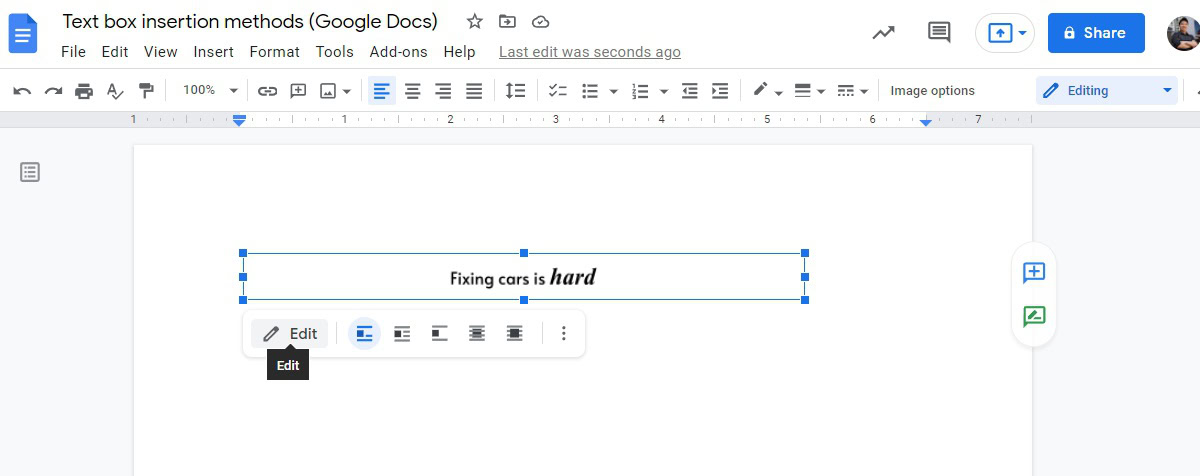Open the line spacing options
The height and width of the screenshot is (476, 1200).
pos(515,91)
